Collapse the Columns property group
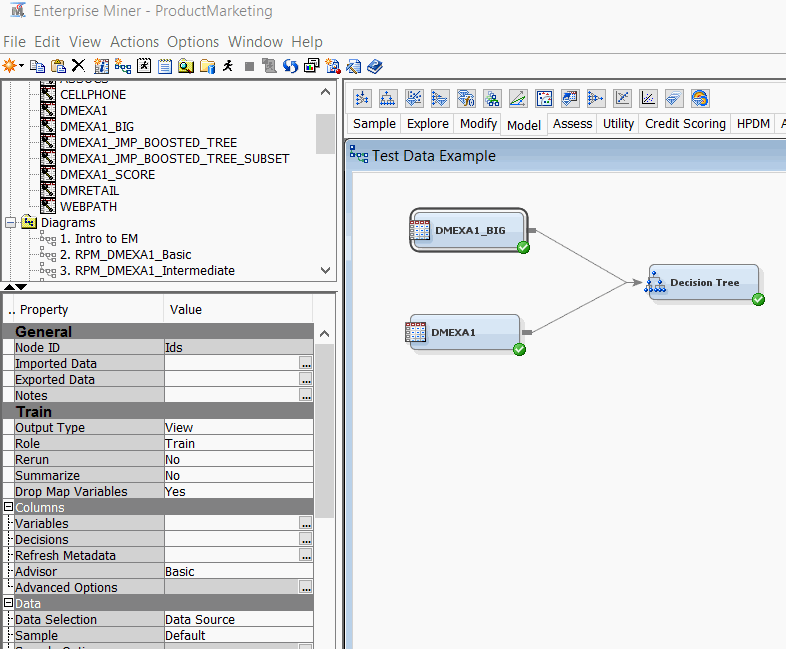Image resolution: width=786 pixels, height=649 pixels. pyautogui.click(x=8, y=508)
